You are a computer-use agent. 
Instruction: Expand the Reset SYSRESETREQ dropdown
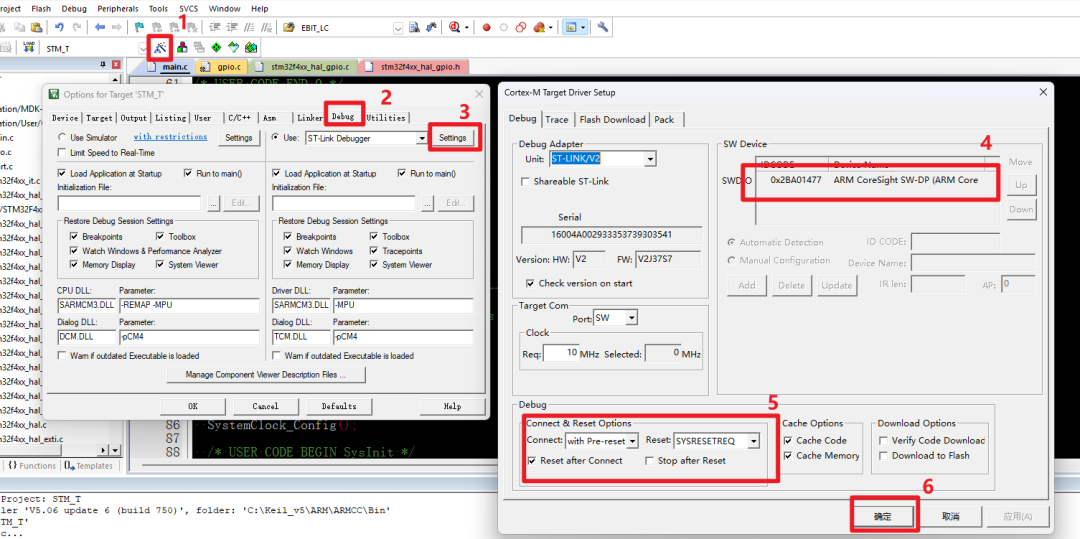coord(753,441)
